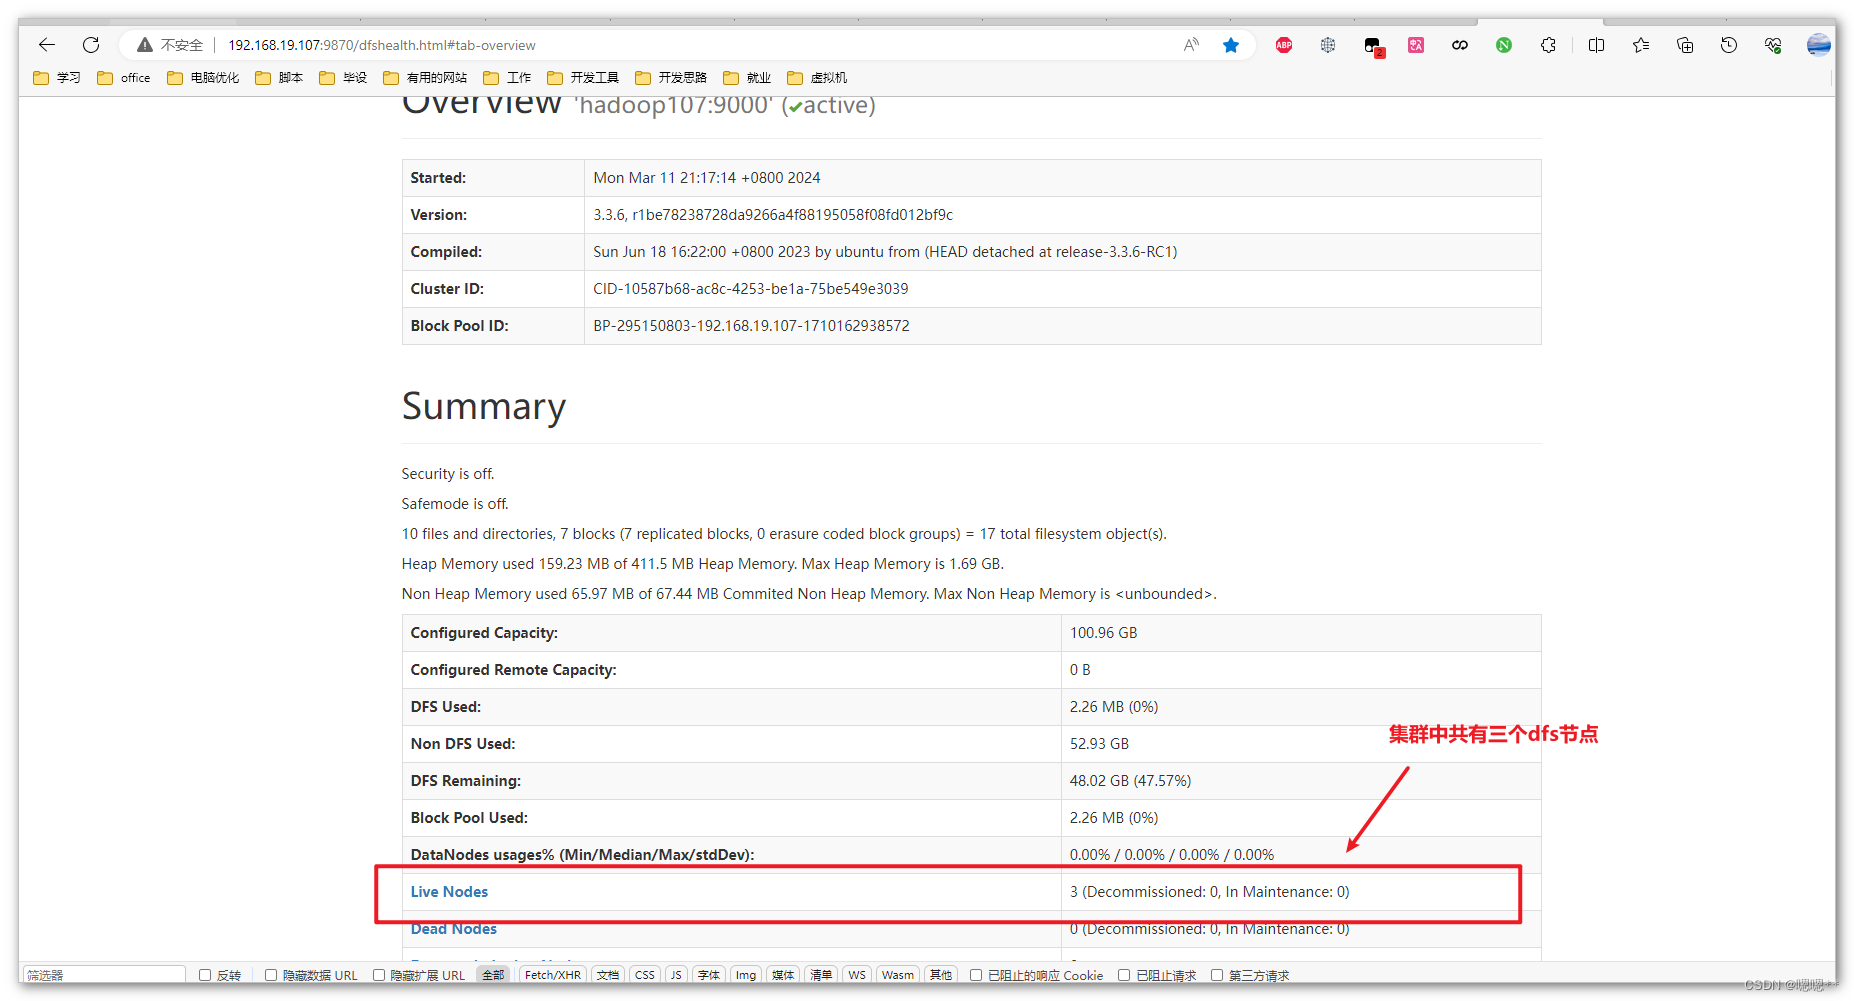The image size is (1854, 1001).
Task: Open the Dead Nodes link
Action: pos(453,929)
